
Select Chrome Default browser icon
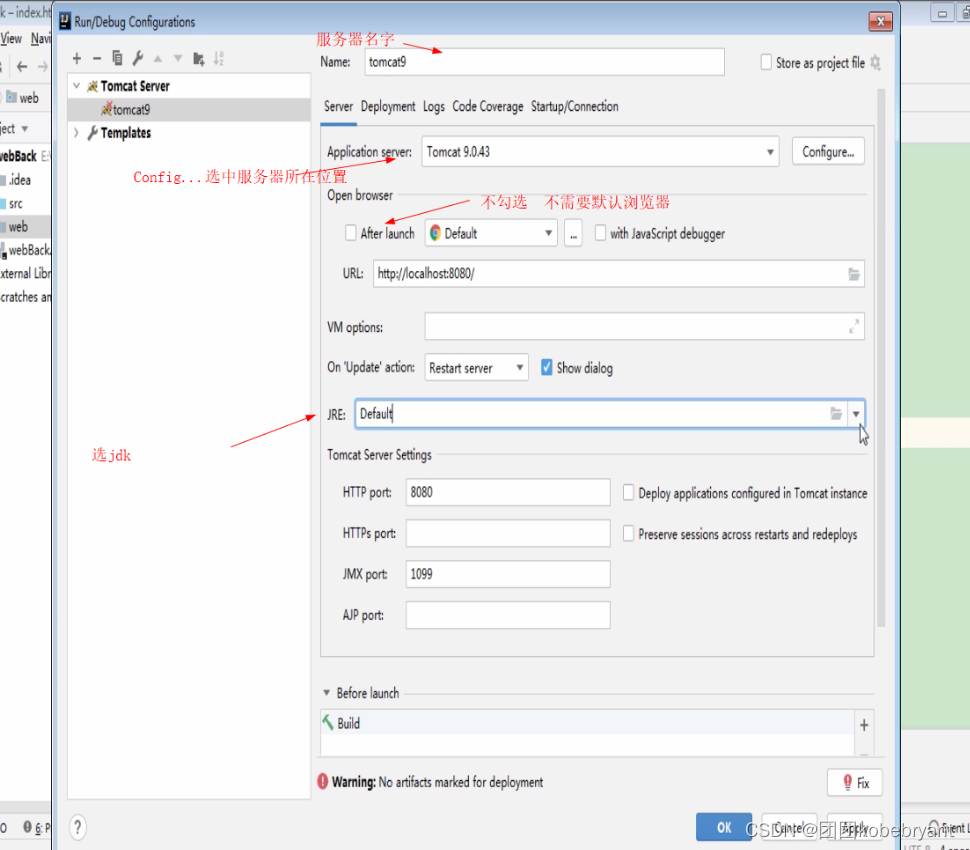[x=435, y=233]
